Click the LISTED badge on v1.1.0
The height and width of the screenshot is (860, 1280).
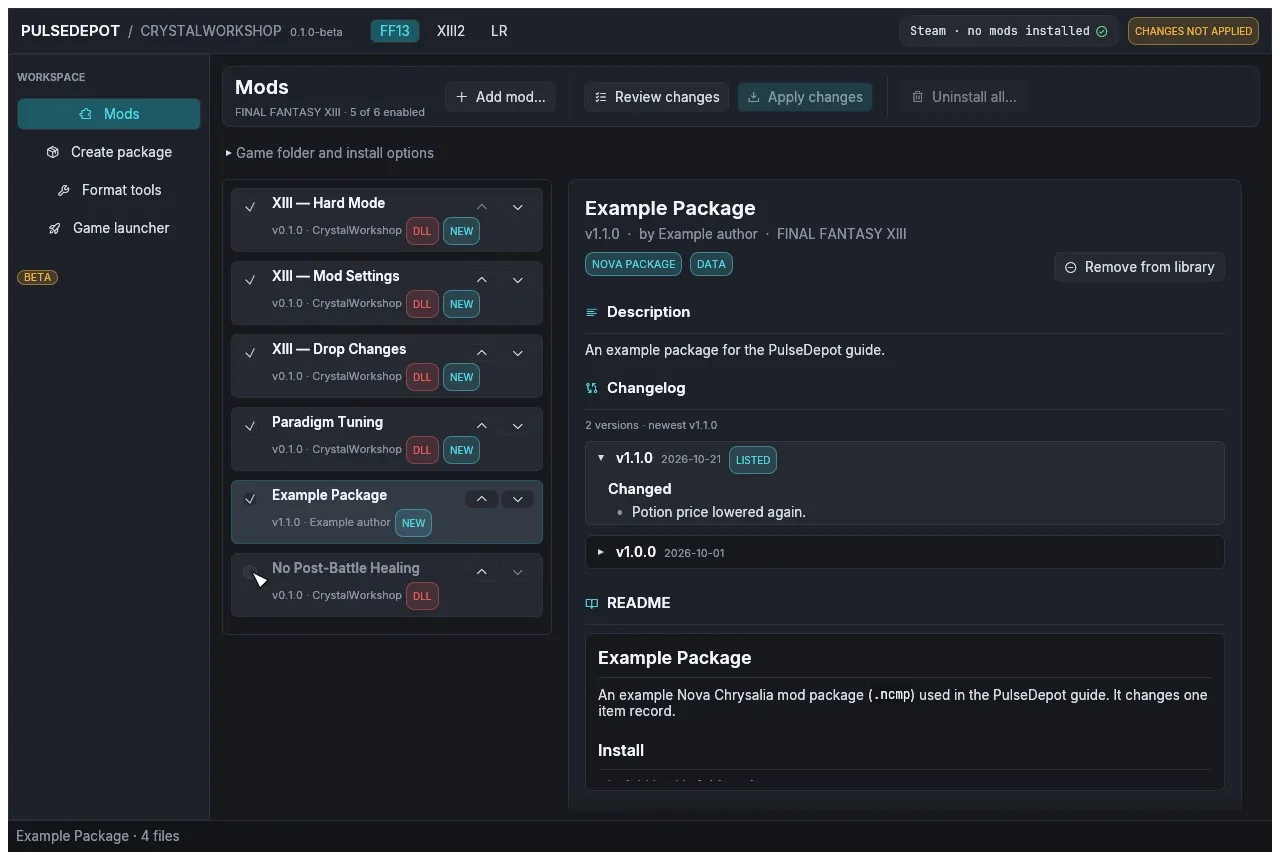point(753,460)
